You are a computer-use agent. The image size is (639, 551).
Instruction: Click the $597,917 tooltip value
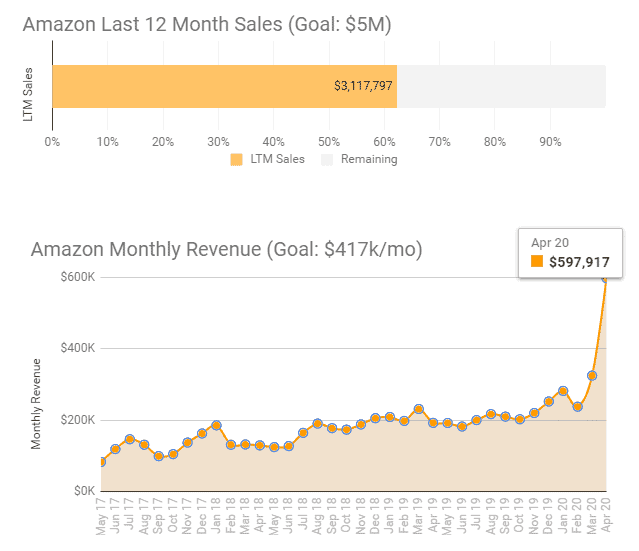[x=579, y=262]
